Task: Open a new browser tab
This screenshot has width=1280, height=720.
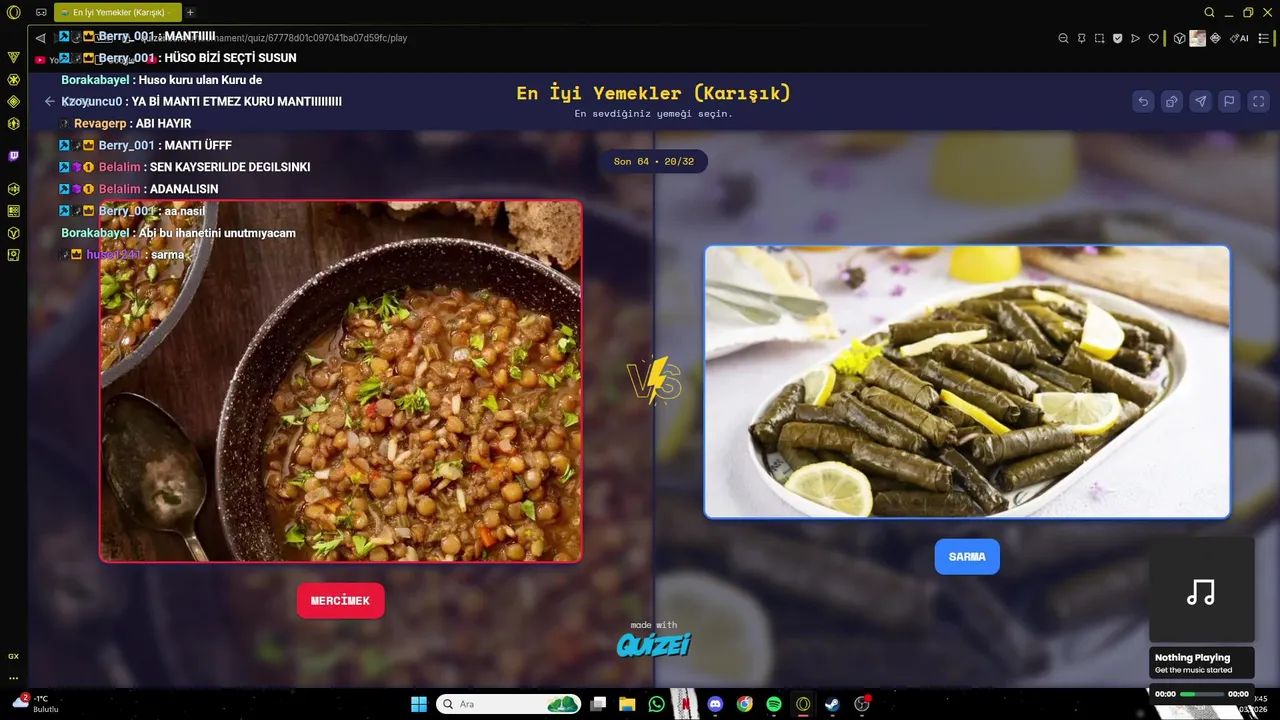Action: [191, 12]
